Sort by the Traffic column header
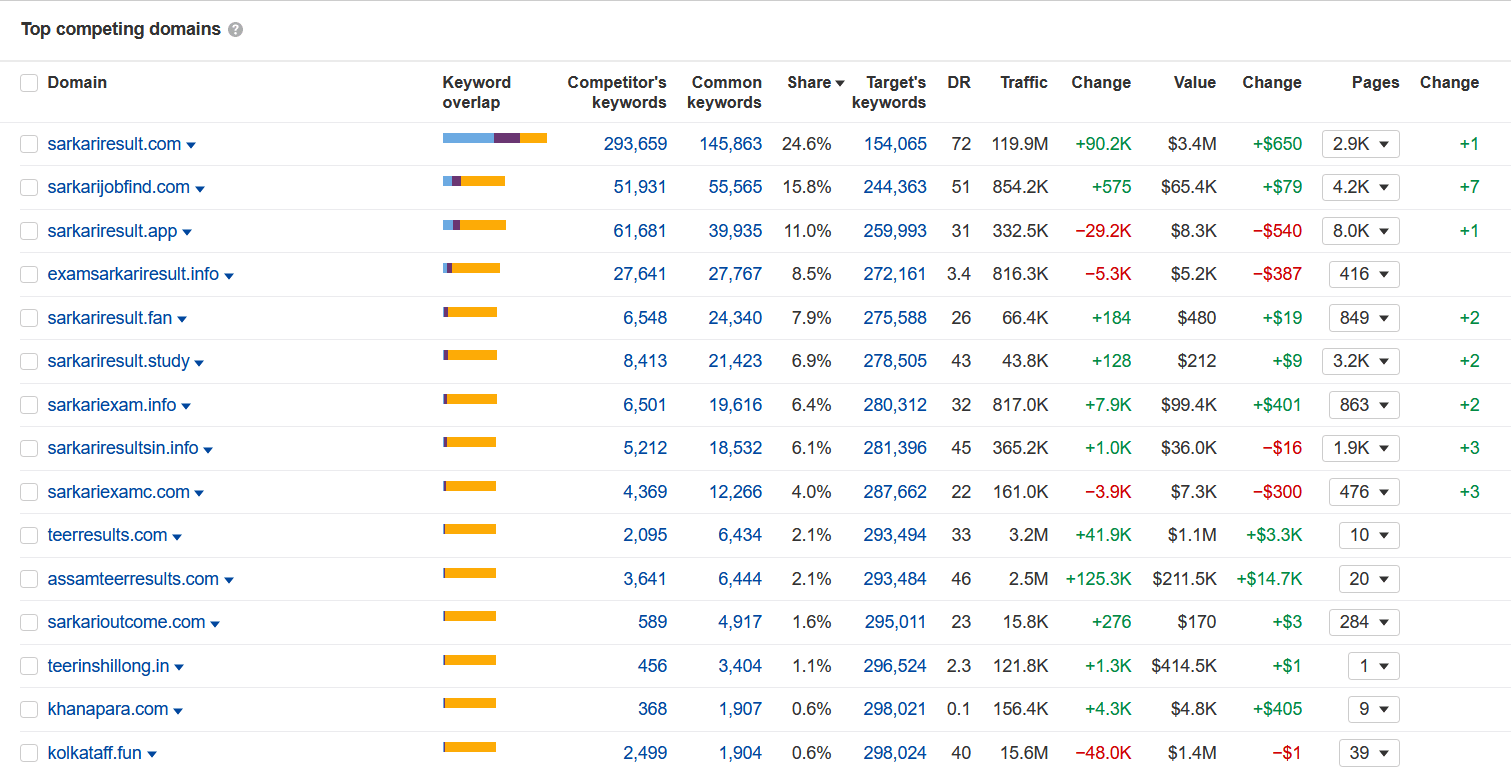This screenshot has width=1511, height=773. [1023, 83]
